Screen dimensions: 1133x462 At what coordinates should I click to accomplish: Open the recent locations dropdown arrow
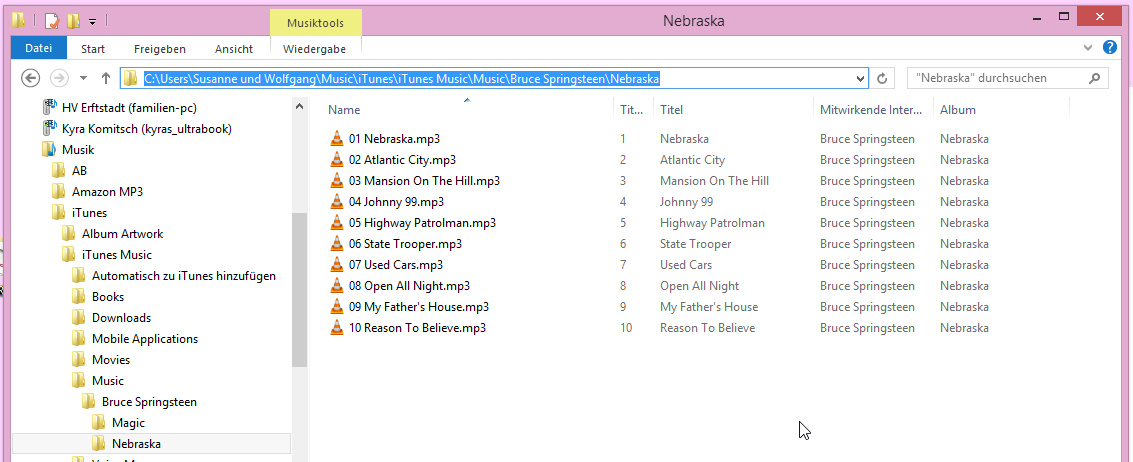click(x=83, y=78)
